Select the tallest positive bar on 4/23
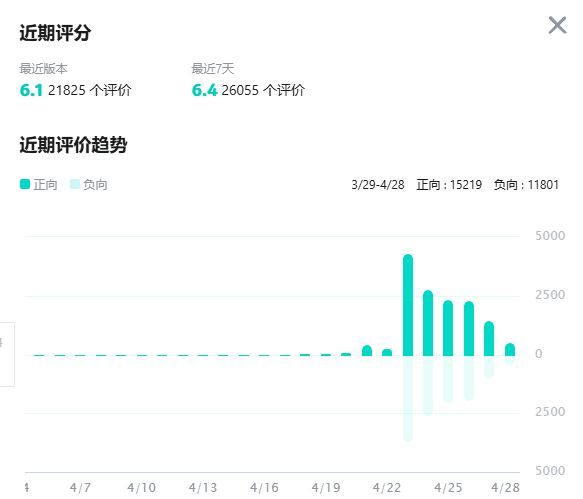This screenshot has width=583, height=499. click(x=408, y=305)
